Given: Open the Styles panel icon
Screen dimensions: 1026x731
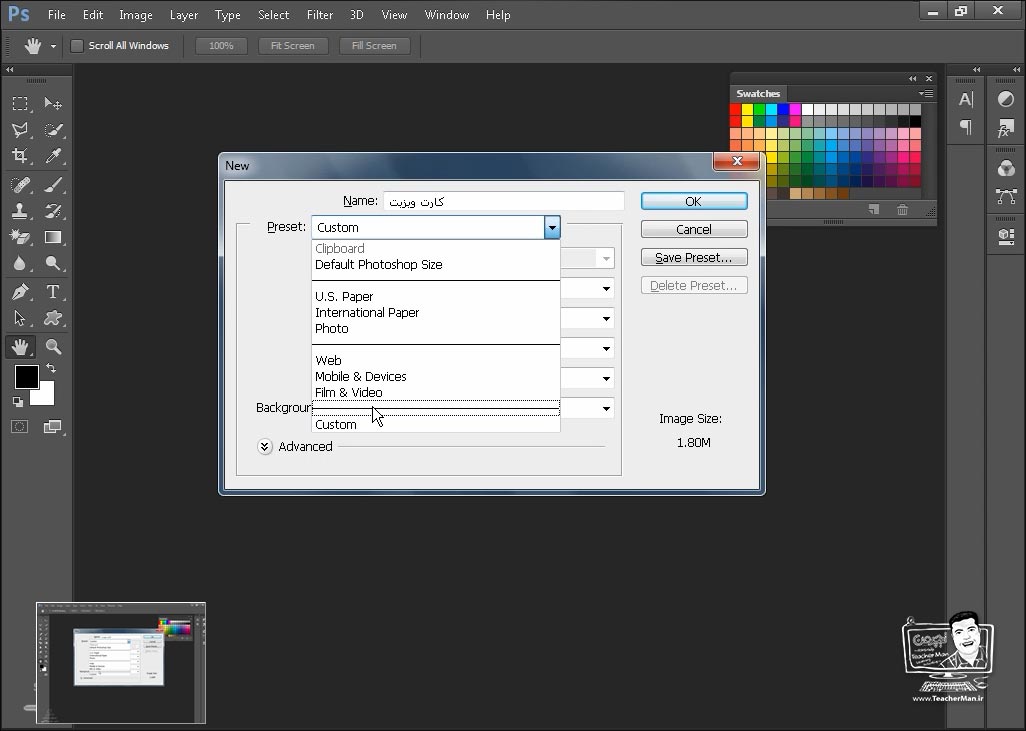Looking at the screenshot, I should [1006, 128].
